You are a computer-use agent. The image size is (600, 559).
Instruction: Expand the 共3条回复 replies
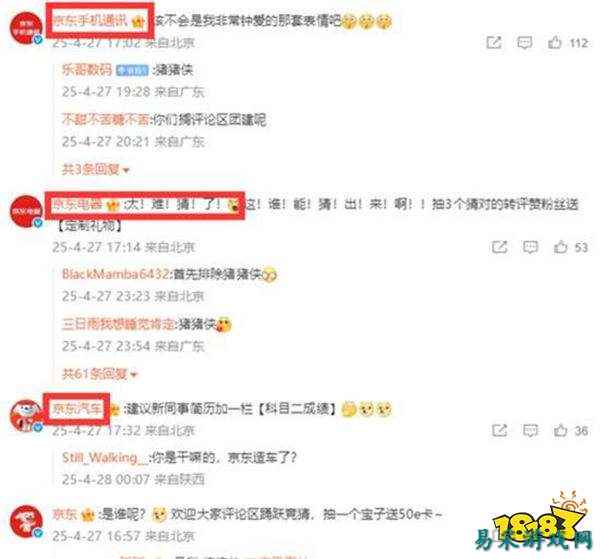tap(96, 169)
